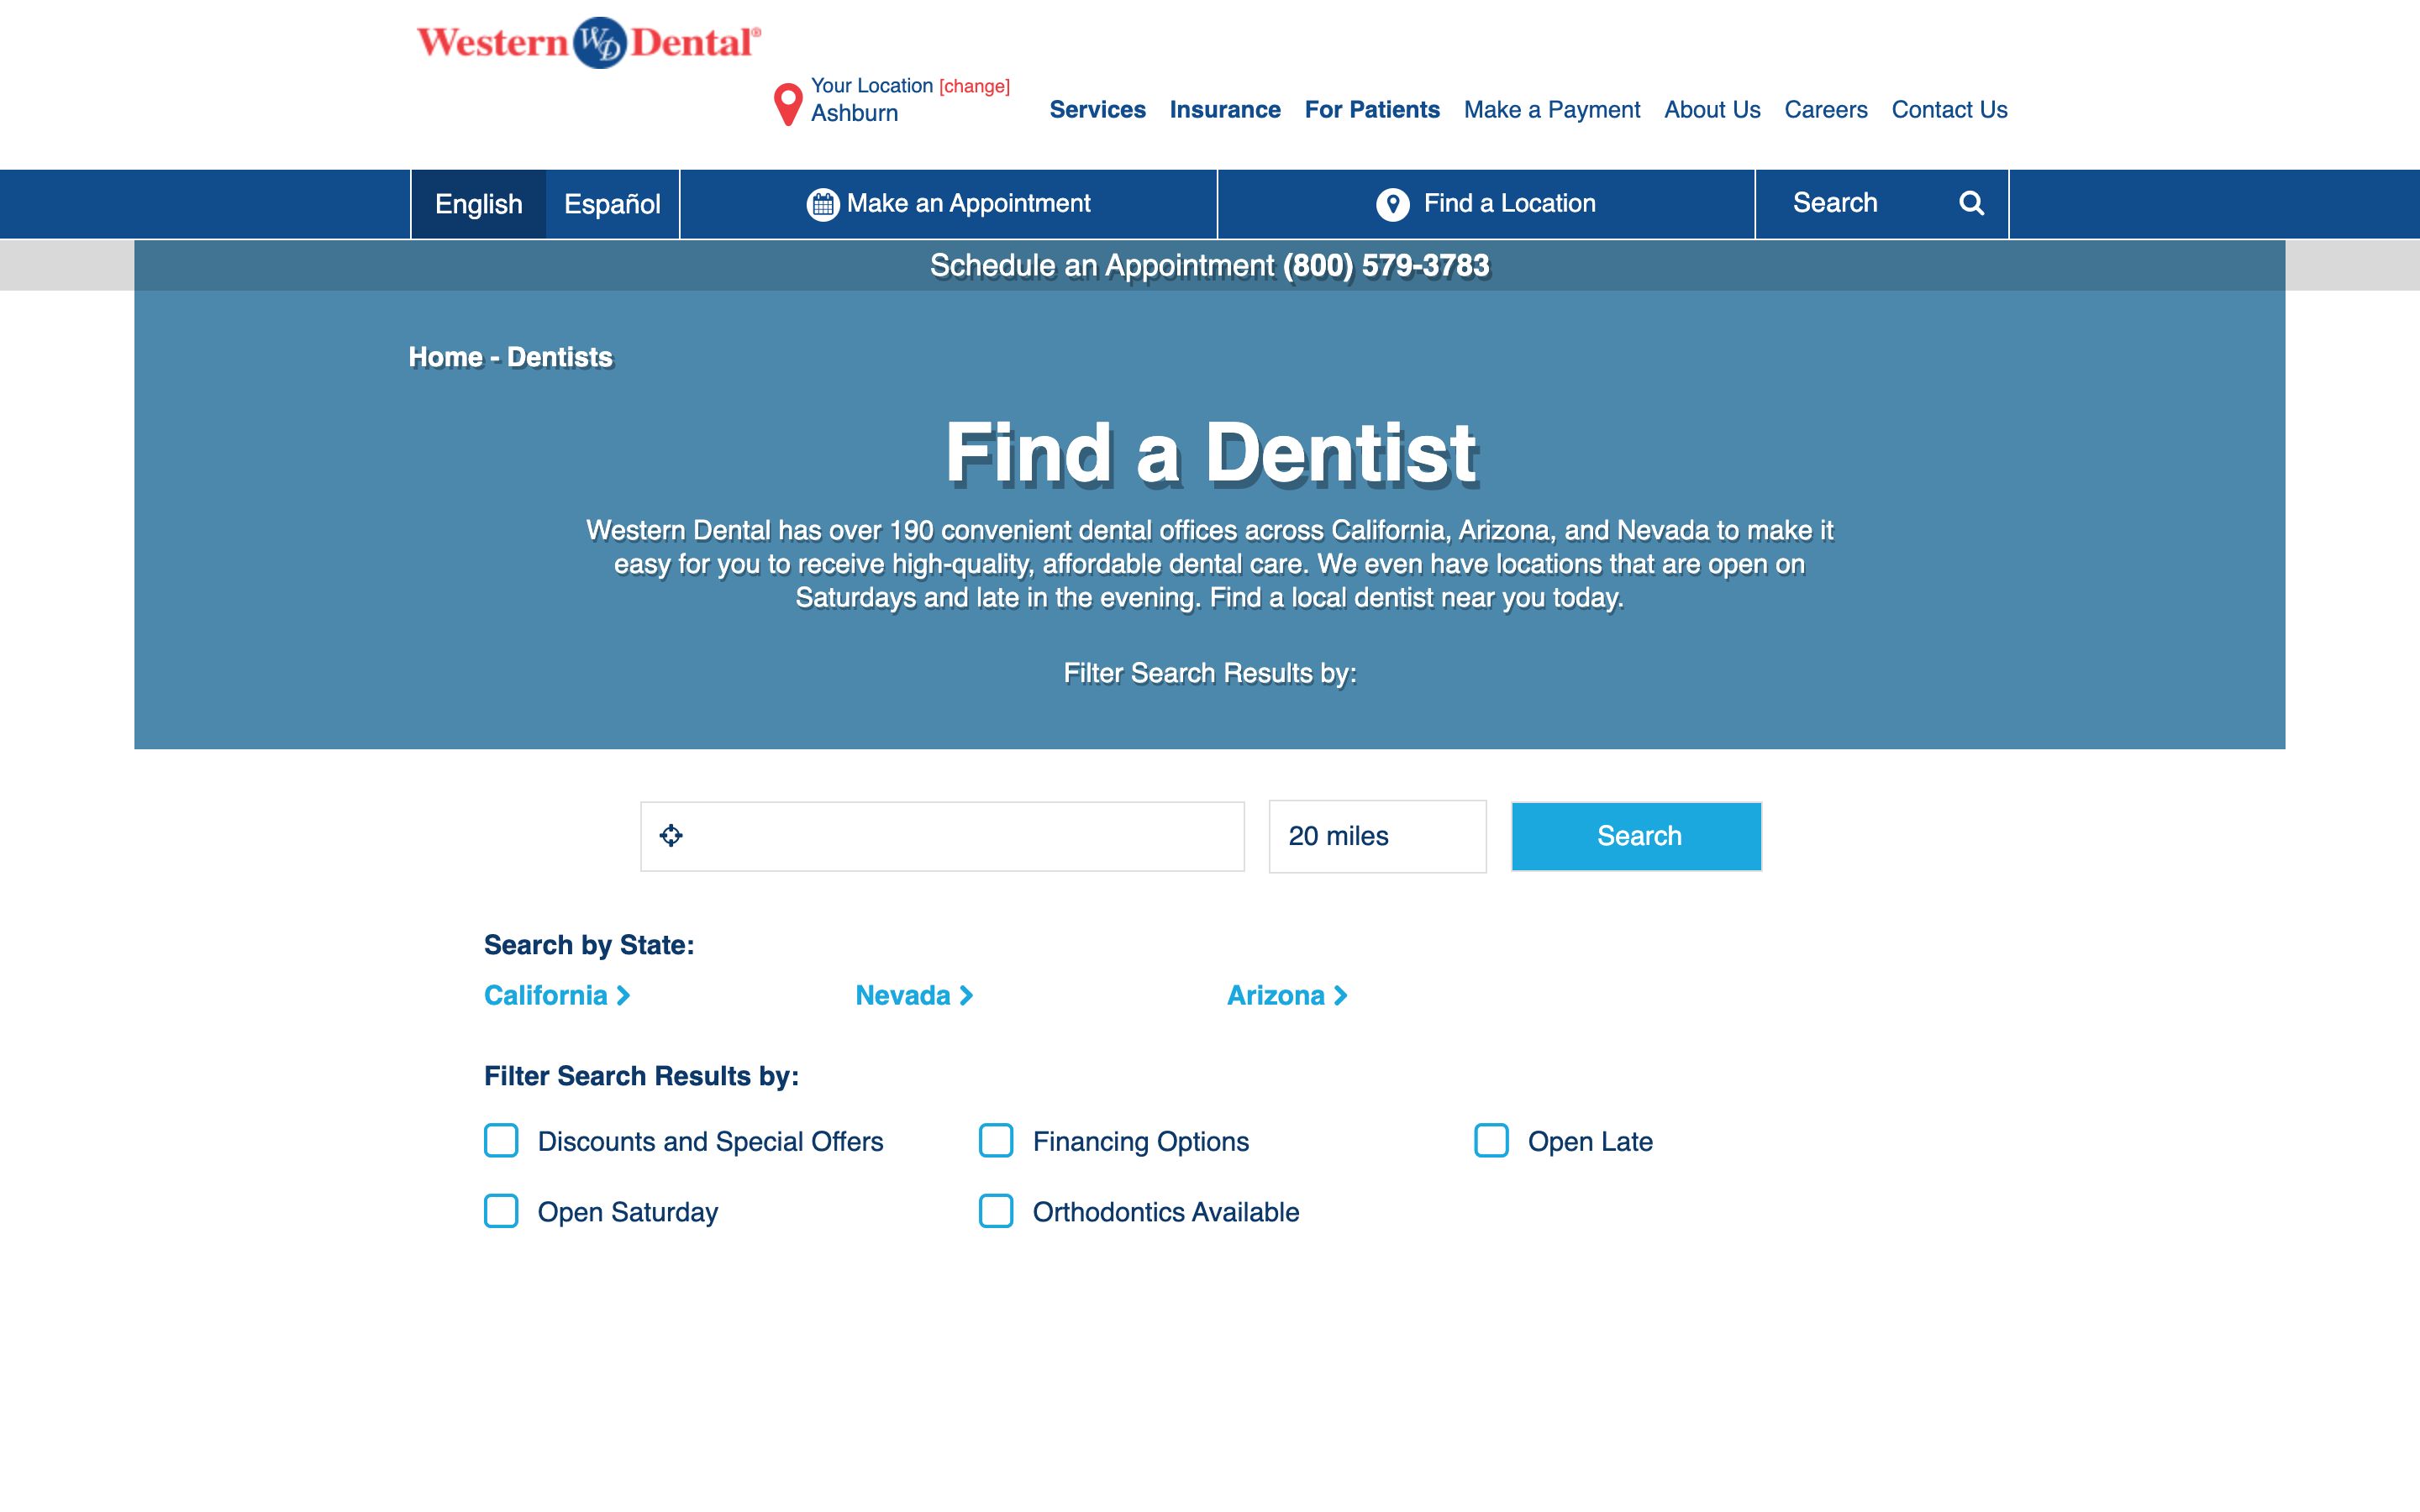The image size is (2420, 1512).
Task: Click the Find a Dentist heading
Action: (x=1210, y=453)
